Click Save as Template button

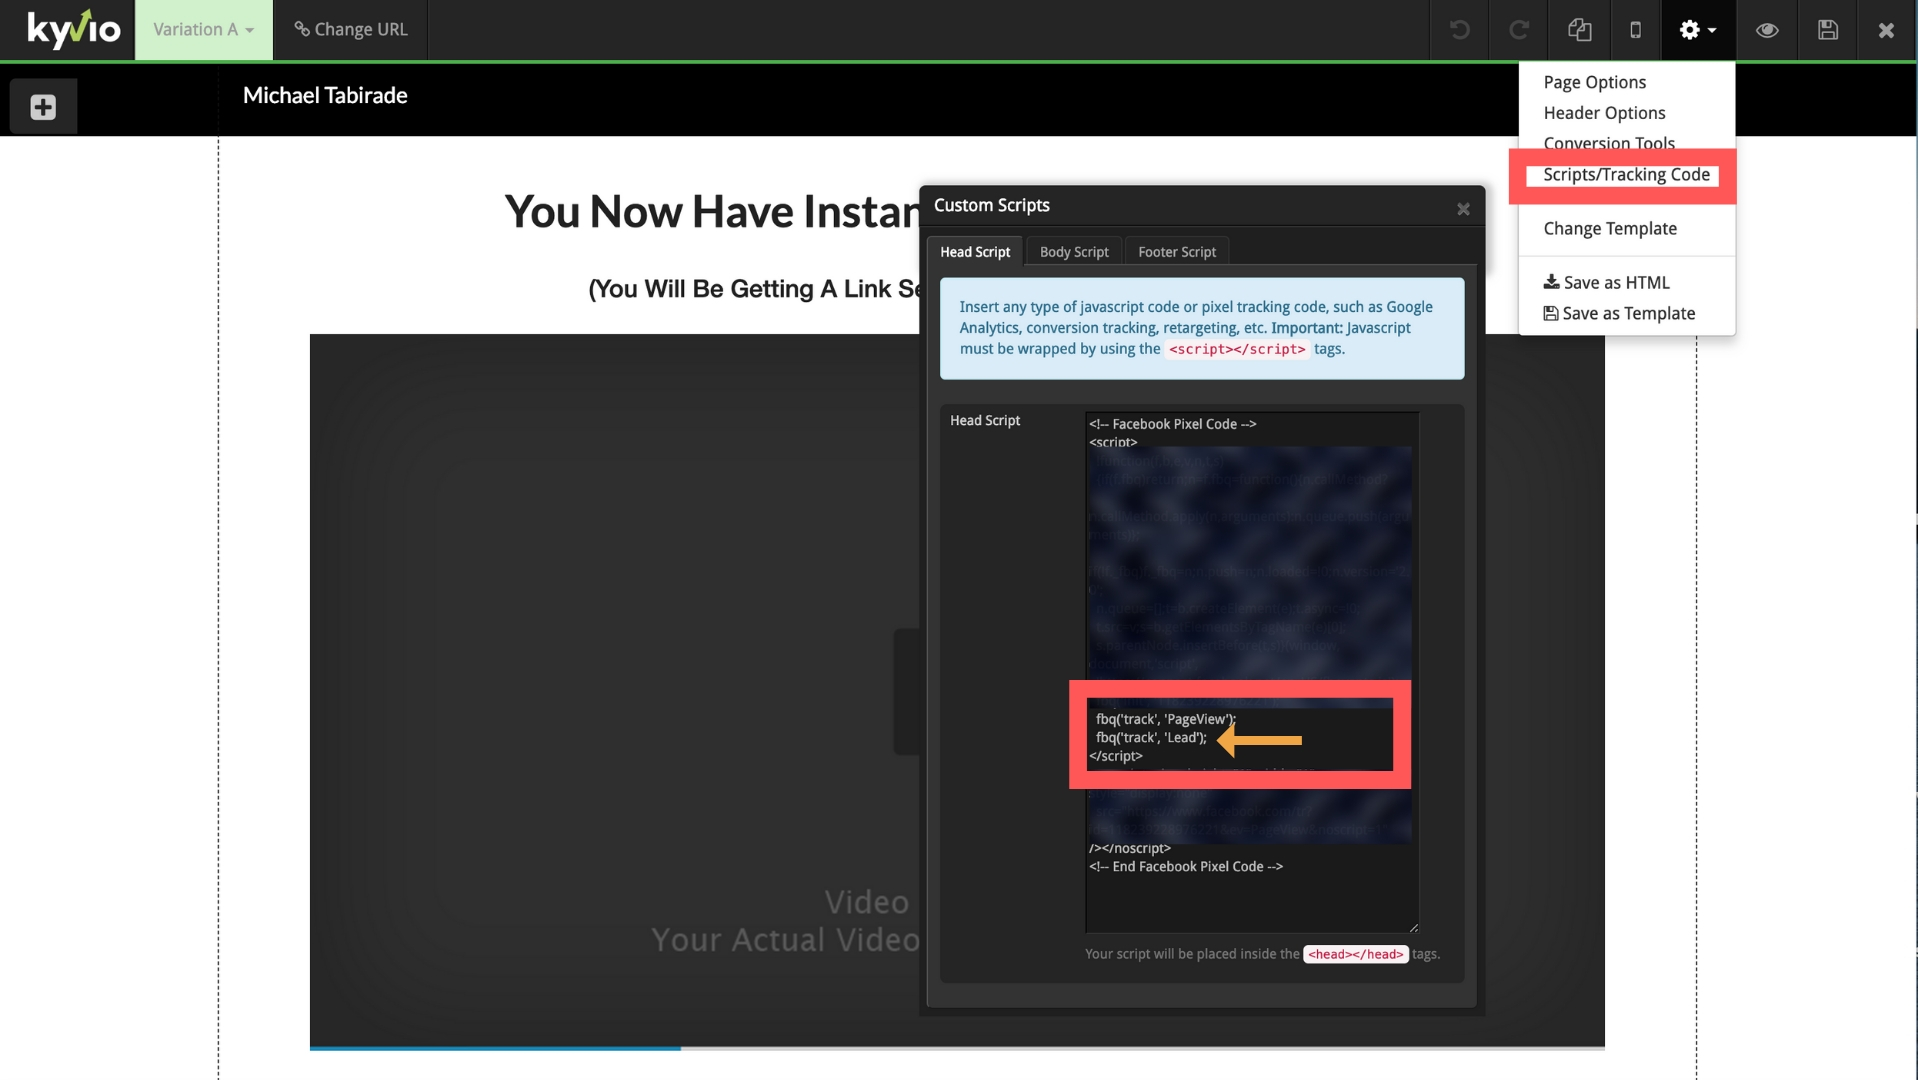(1619, 314)
